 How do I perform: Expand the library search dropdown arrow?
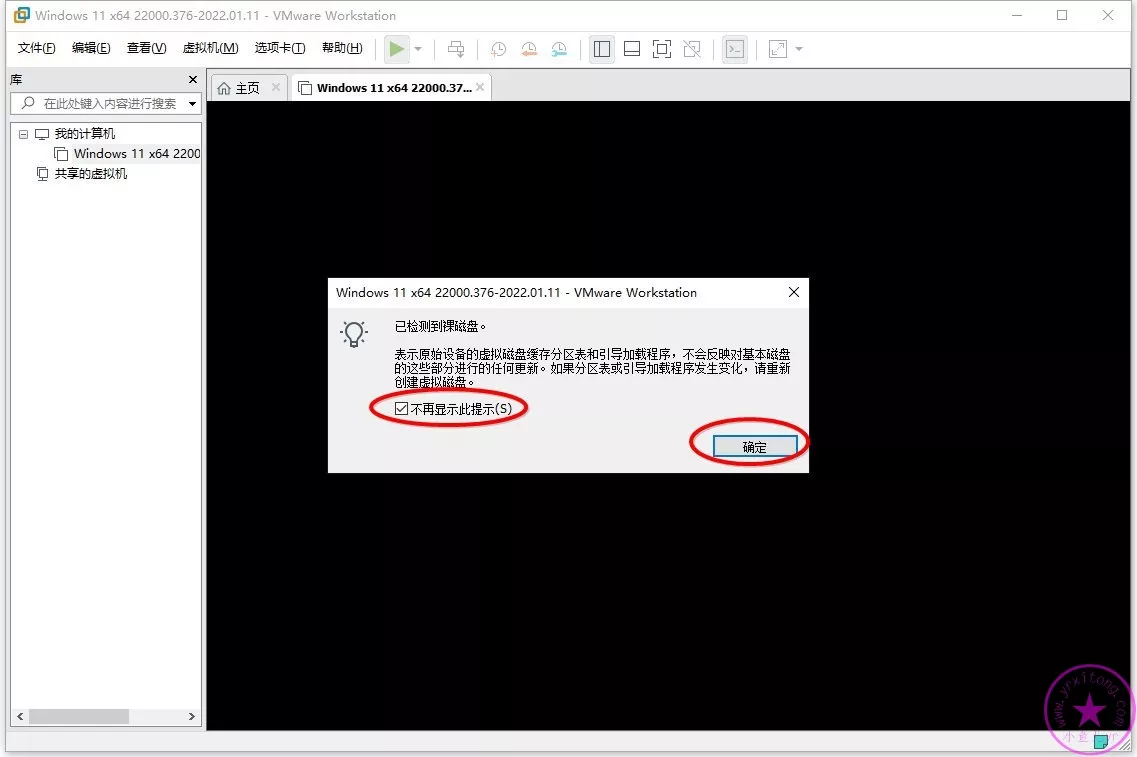pos(192,104)
